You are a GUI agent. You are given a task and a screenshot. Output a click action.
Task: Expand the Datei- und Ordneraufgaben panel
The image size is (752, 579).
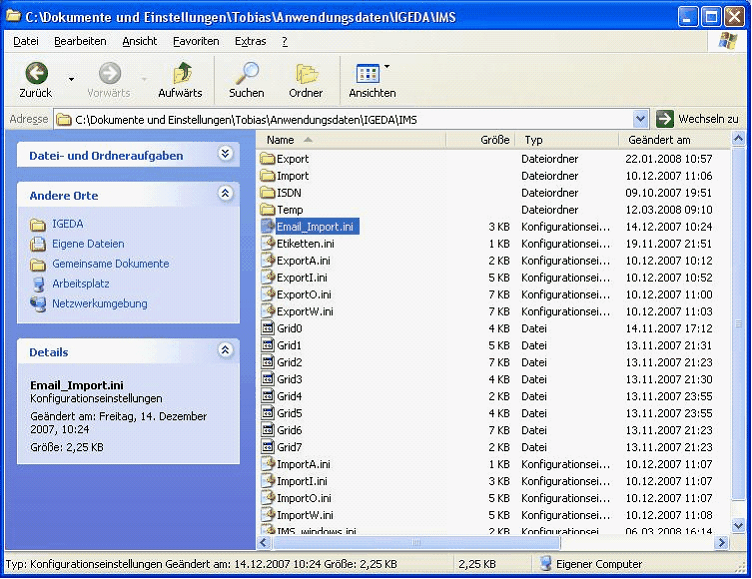click(x=225, y=154)
